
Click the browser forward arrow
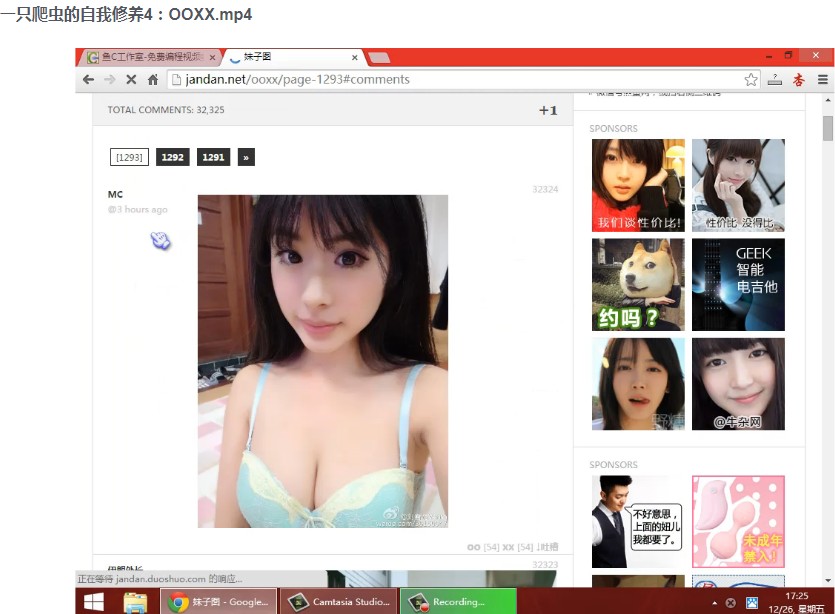[x=109, y=79]
